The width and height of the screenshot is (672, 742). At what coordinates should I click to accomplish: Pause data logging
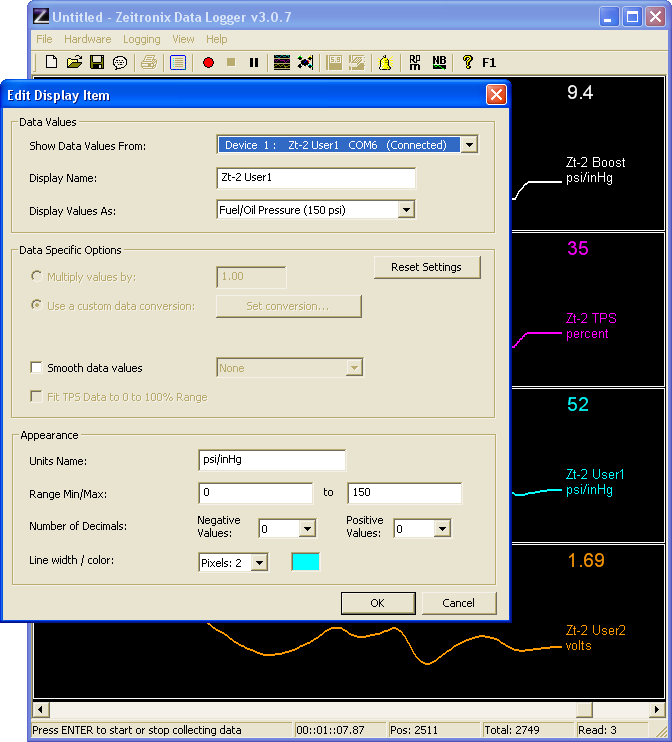coord(254,62)
